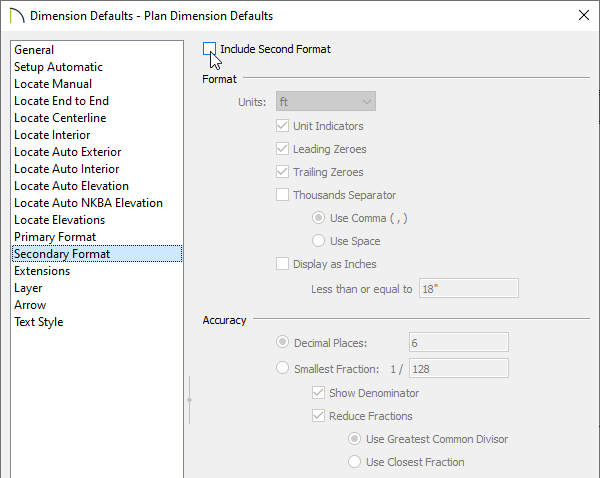
Task: Open the Units dropdown
Action: click(326, 101)
